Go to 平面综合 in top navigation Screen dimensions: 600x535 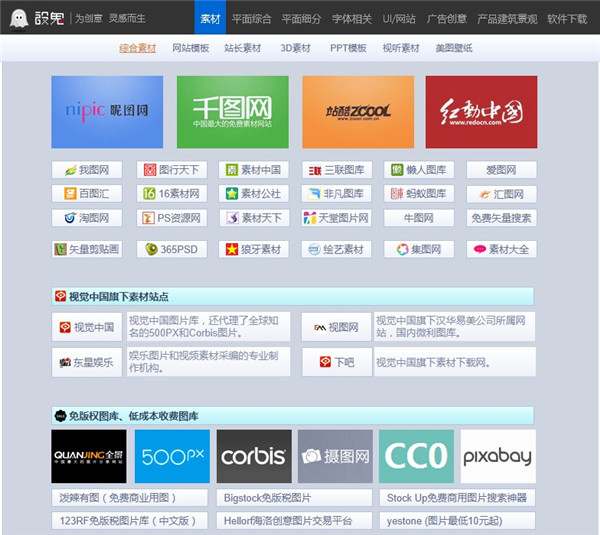point(251,19)
